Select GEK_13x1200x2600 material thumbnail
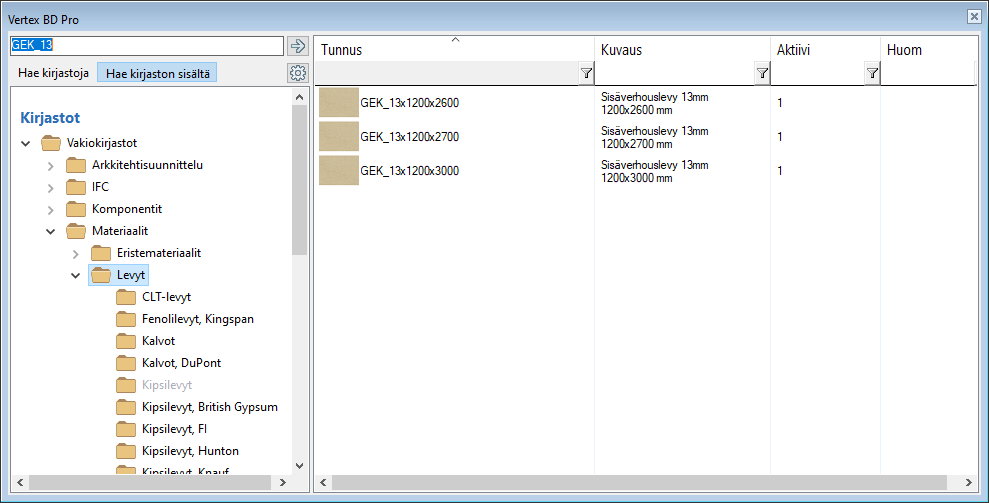Viewport: 989px width, 503px height. [338, 102]
